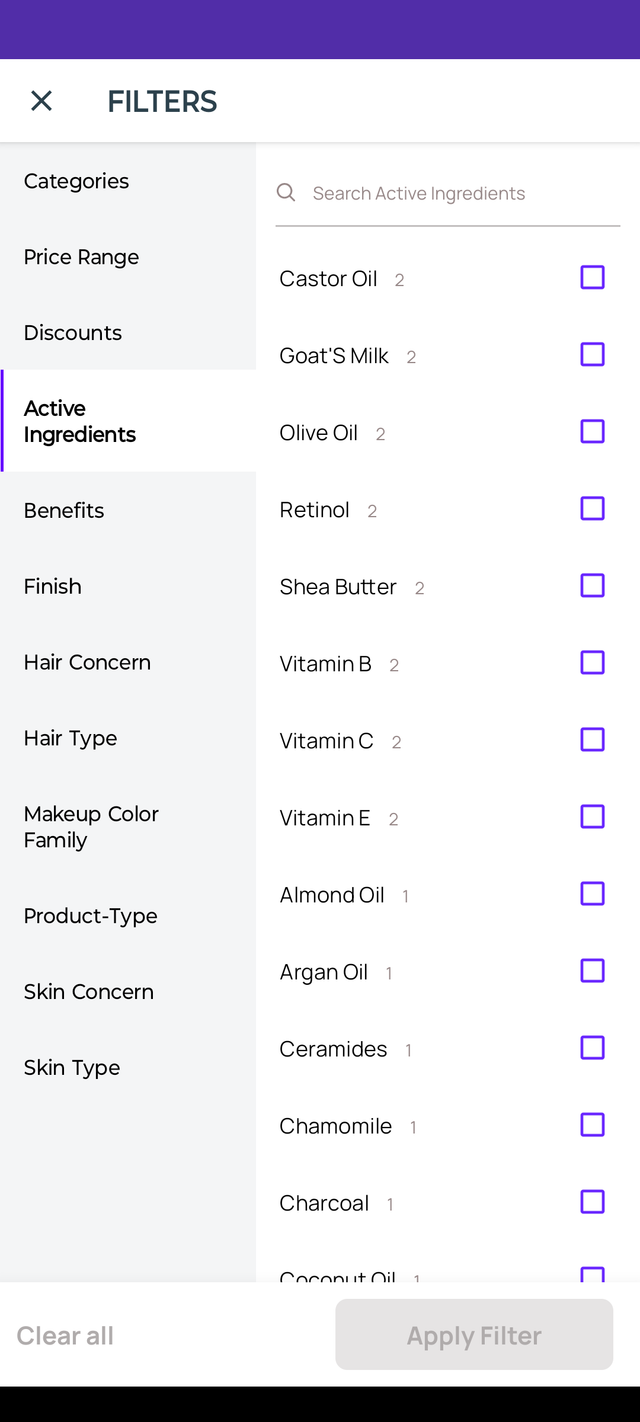Open the Categories filter tab
Viewport: 640px width, 1422px height.
point(128,181)
